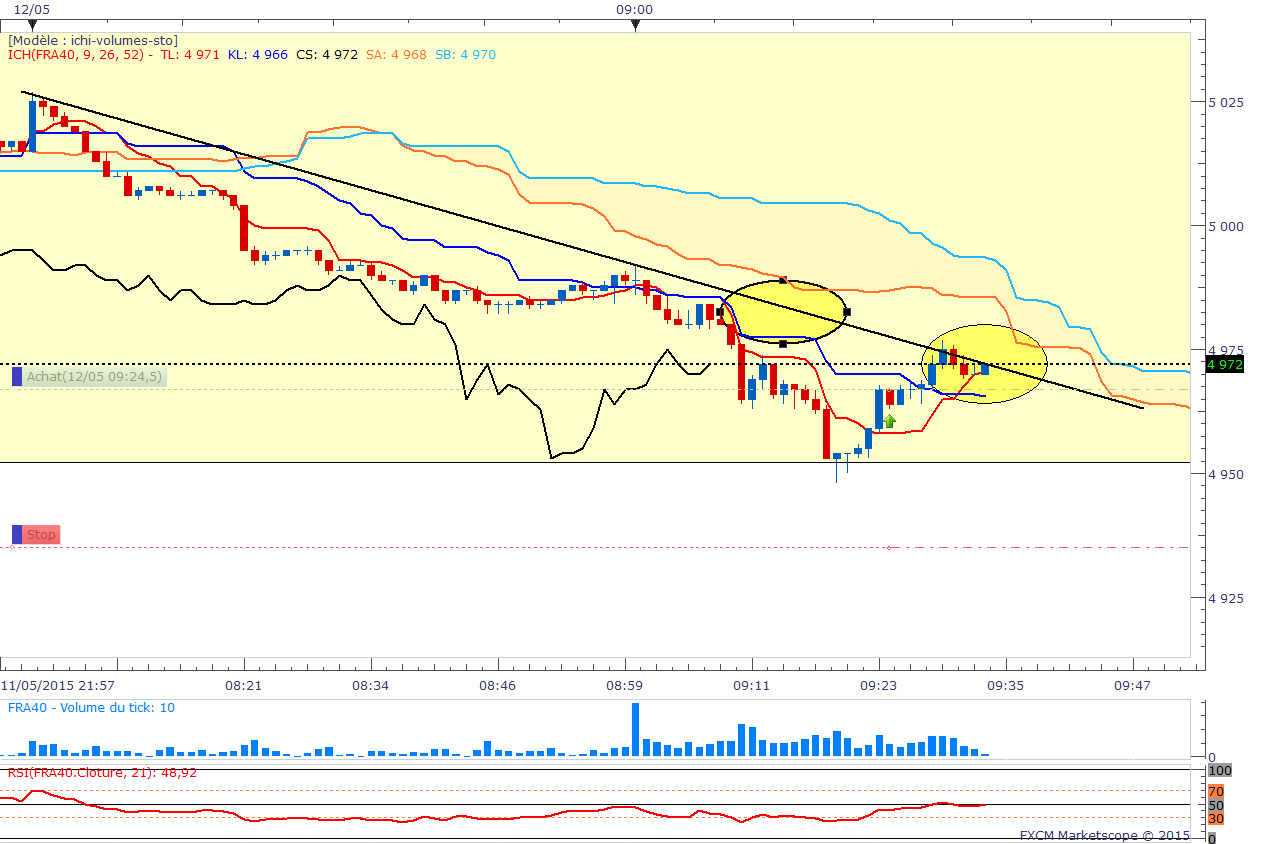Viewport: 1263px width, 844px height.
Task: Click the 09:11 time axis label
Action: click(750, 685)
